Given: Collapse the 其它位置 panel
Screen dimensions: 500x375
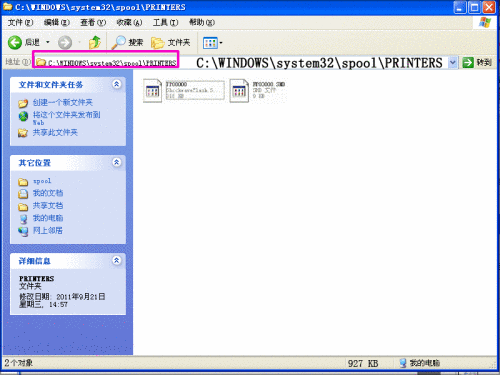Looking at the screenshot, I should pos(116,162).
